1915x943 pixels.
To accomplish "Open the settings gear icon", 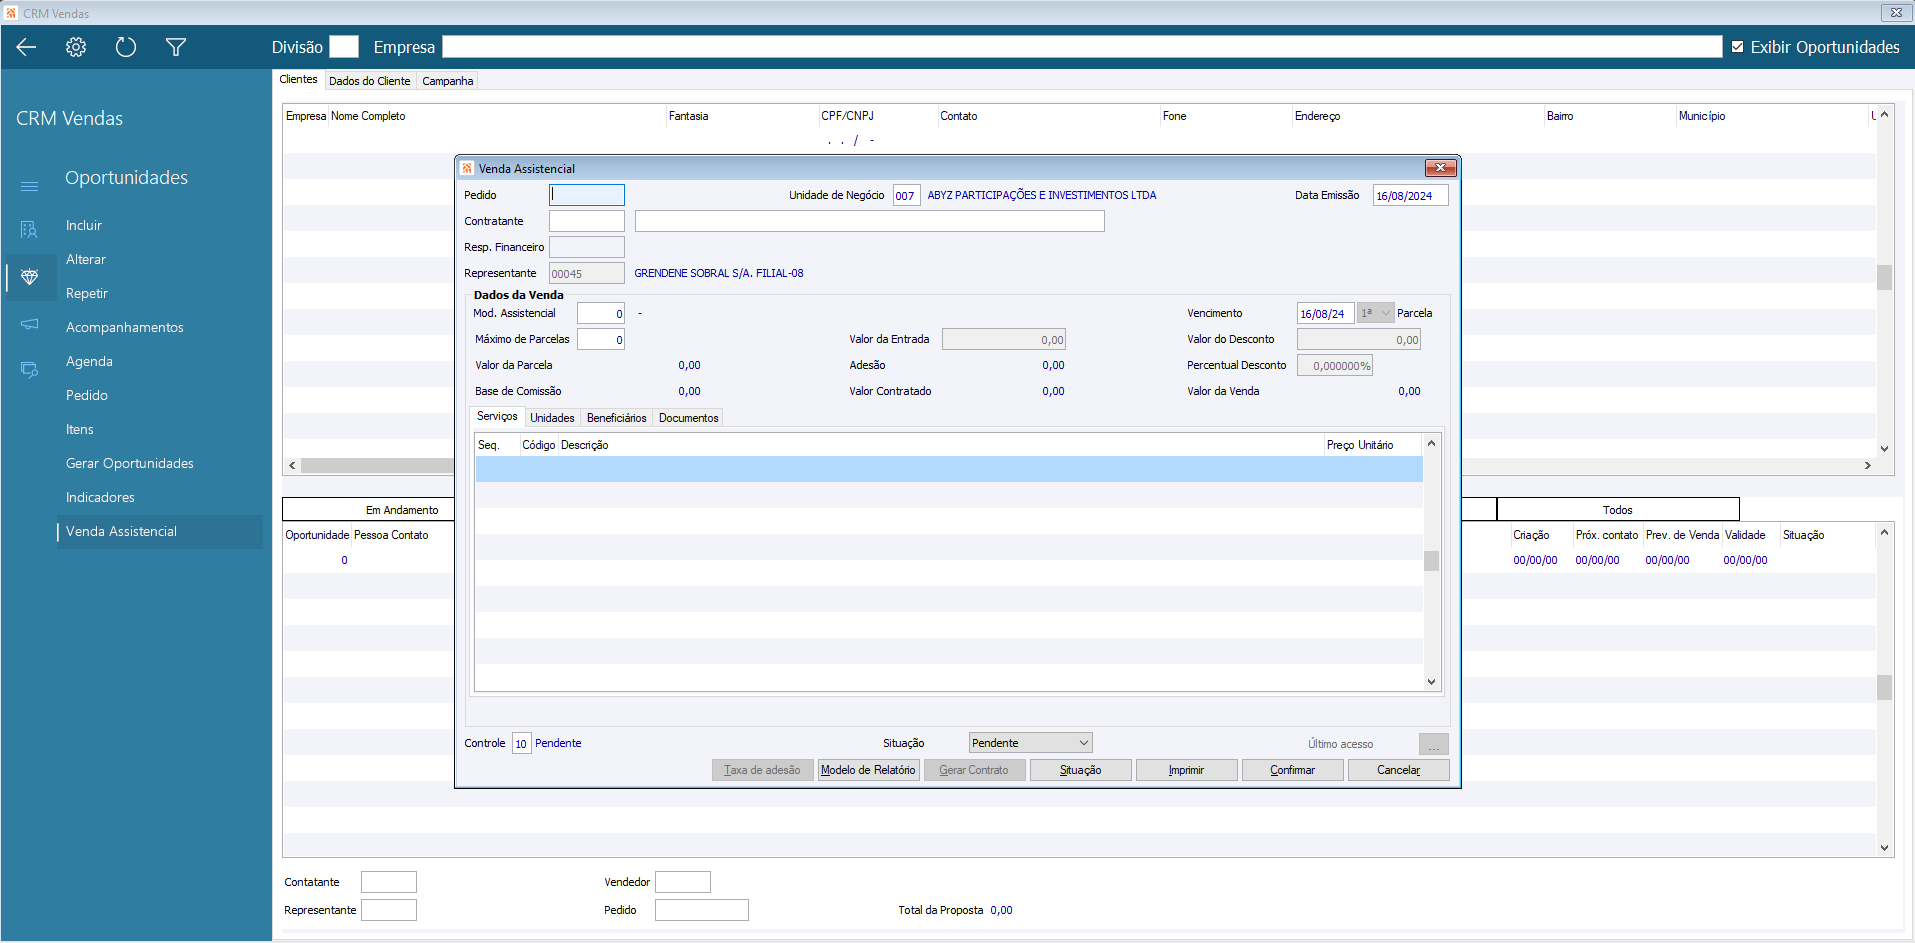I will [76, 47].
